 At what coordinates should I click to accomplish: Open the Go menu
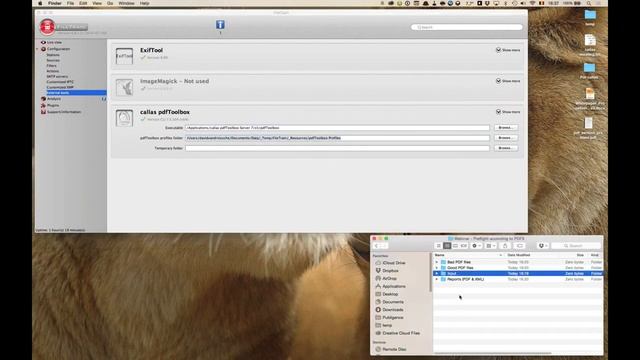tap(110, 3)
